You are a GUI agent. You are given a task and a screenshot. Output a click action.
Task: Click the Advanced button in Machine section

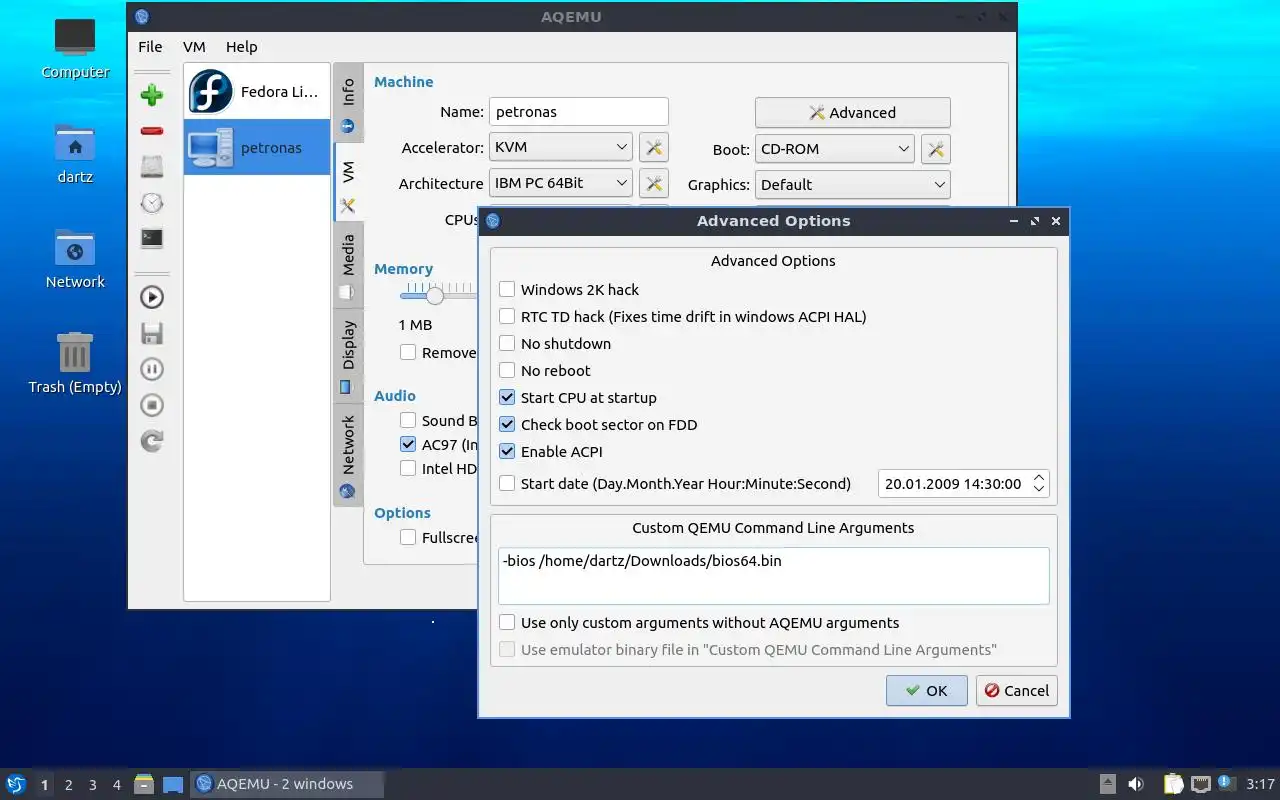pos(852,112)
